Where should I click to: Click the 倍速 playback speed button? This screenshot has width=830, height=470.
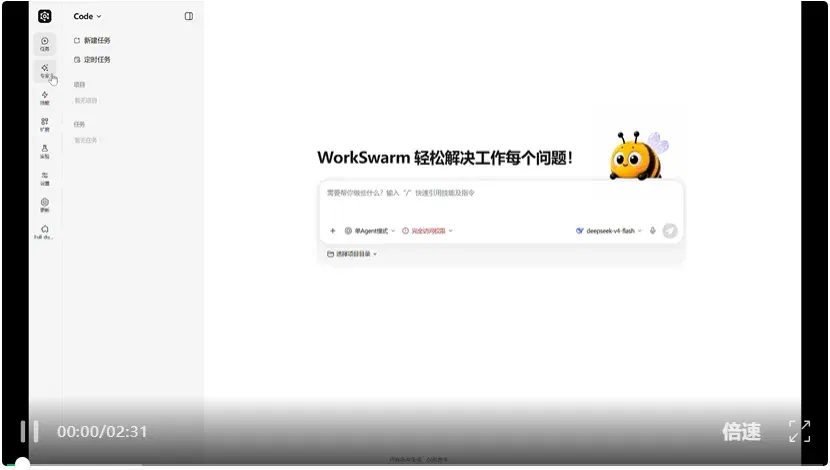(742, 431)
